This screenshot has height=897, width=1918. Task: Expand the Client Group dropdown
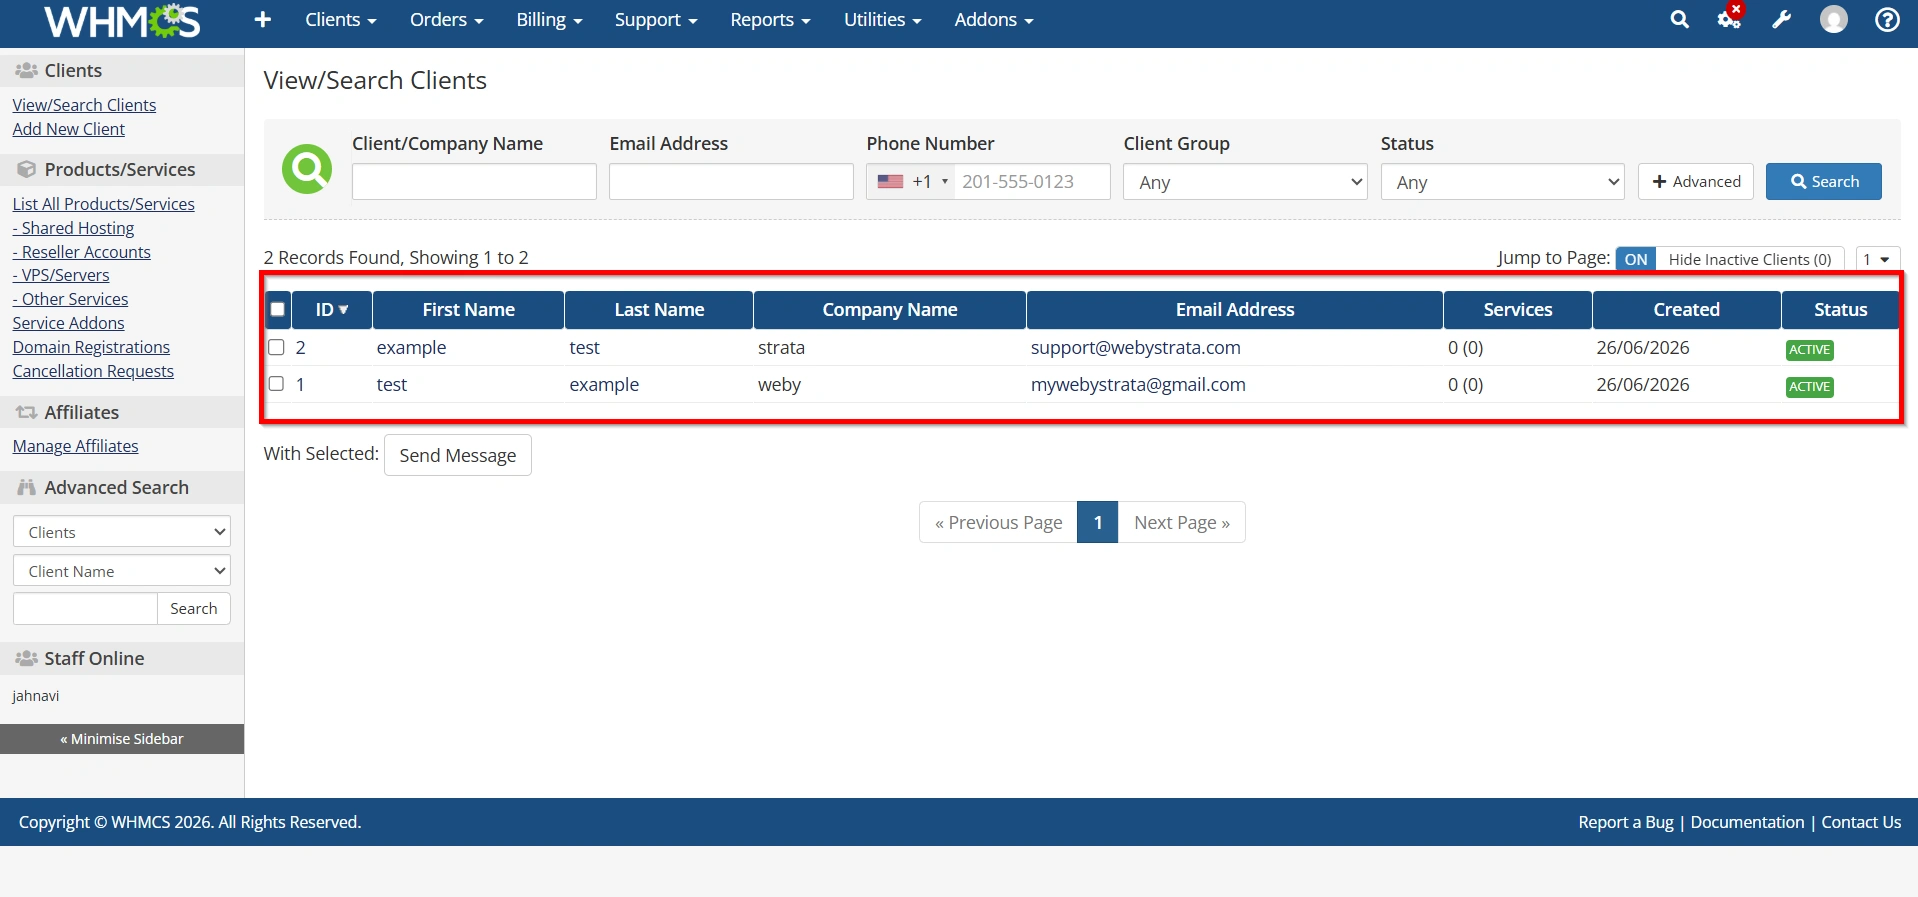tap(1245, 182)
